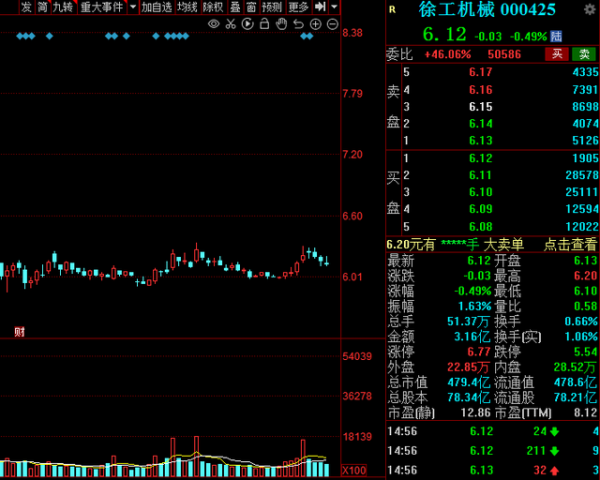This screenshot has height=480, width=600.
Task: Click the circular up-arrow icon
Action: 298,24
